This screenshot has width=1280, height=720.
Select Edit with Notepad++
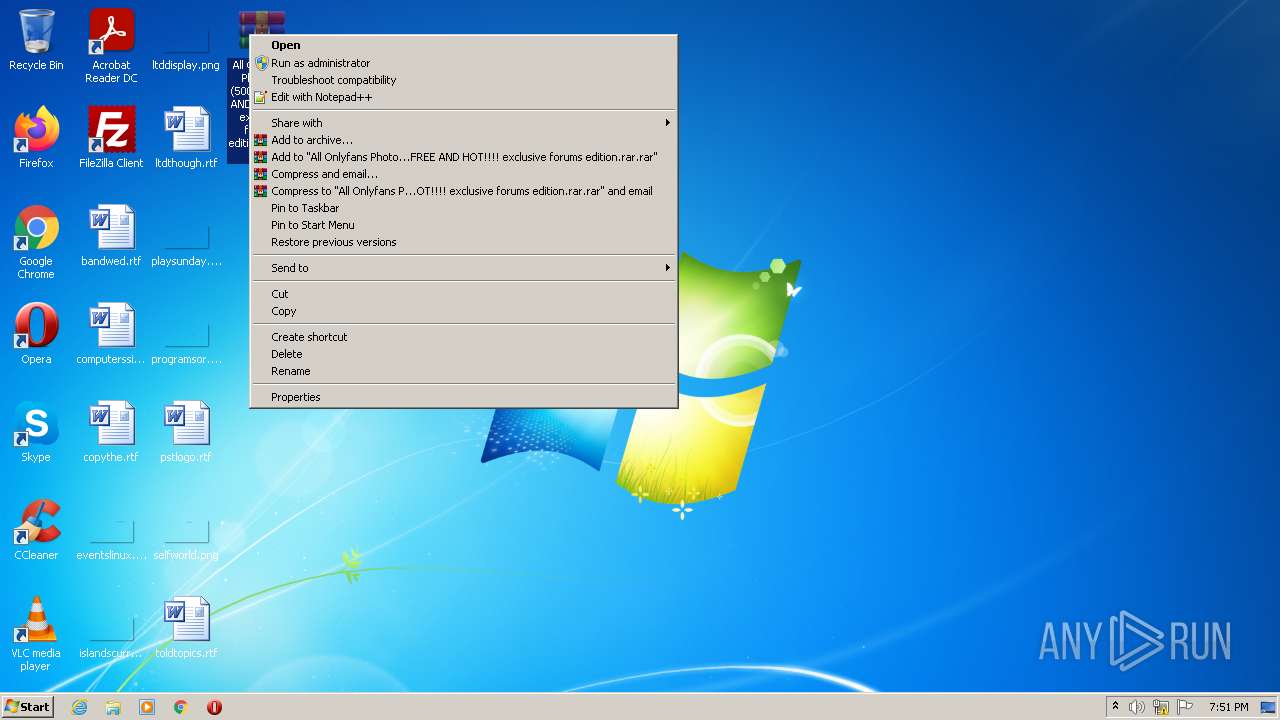click(x=463, y=97)
